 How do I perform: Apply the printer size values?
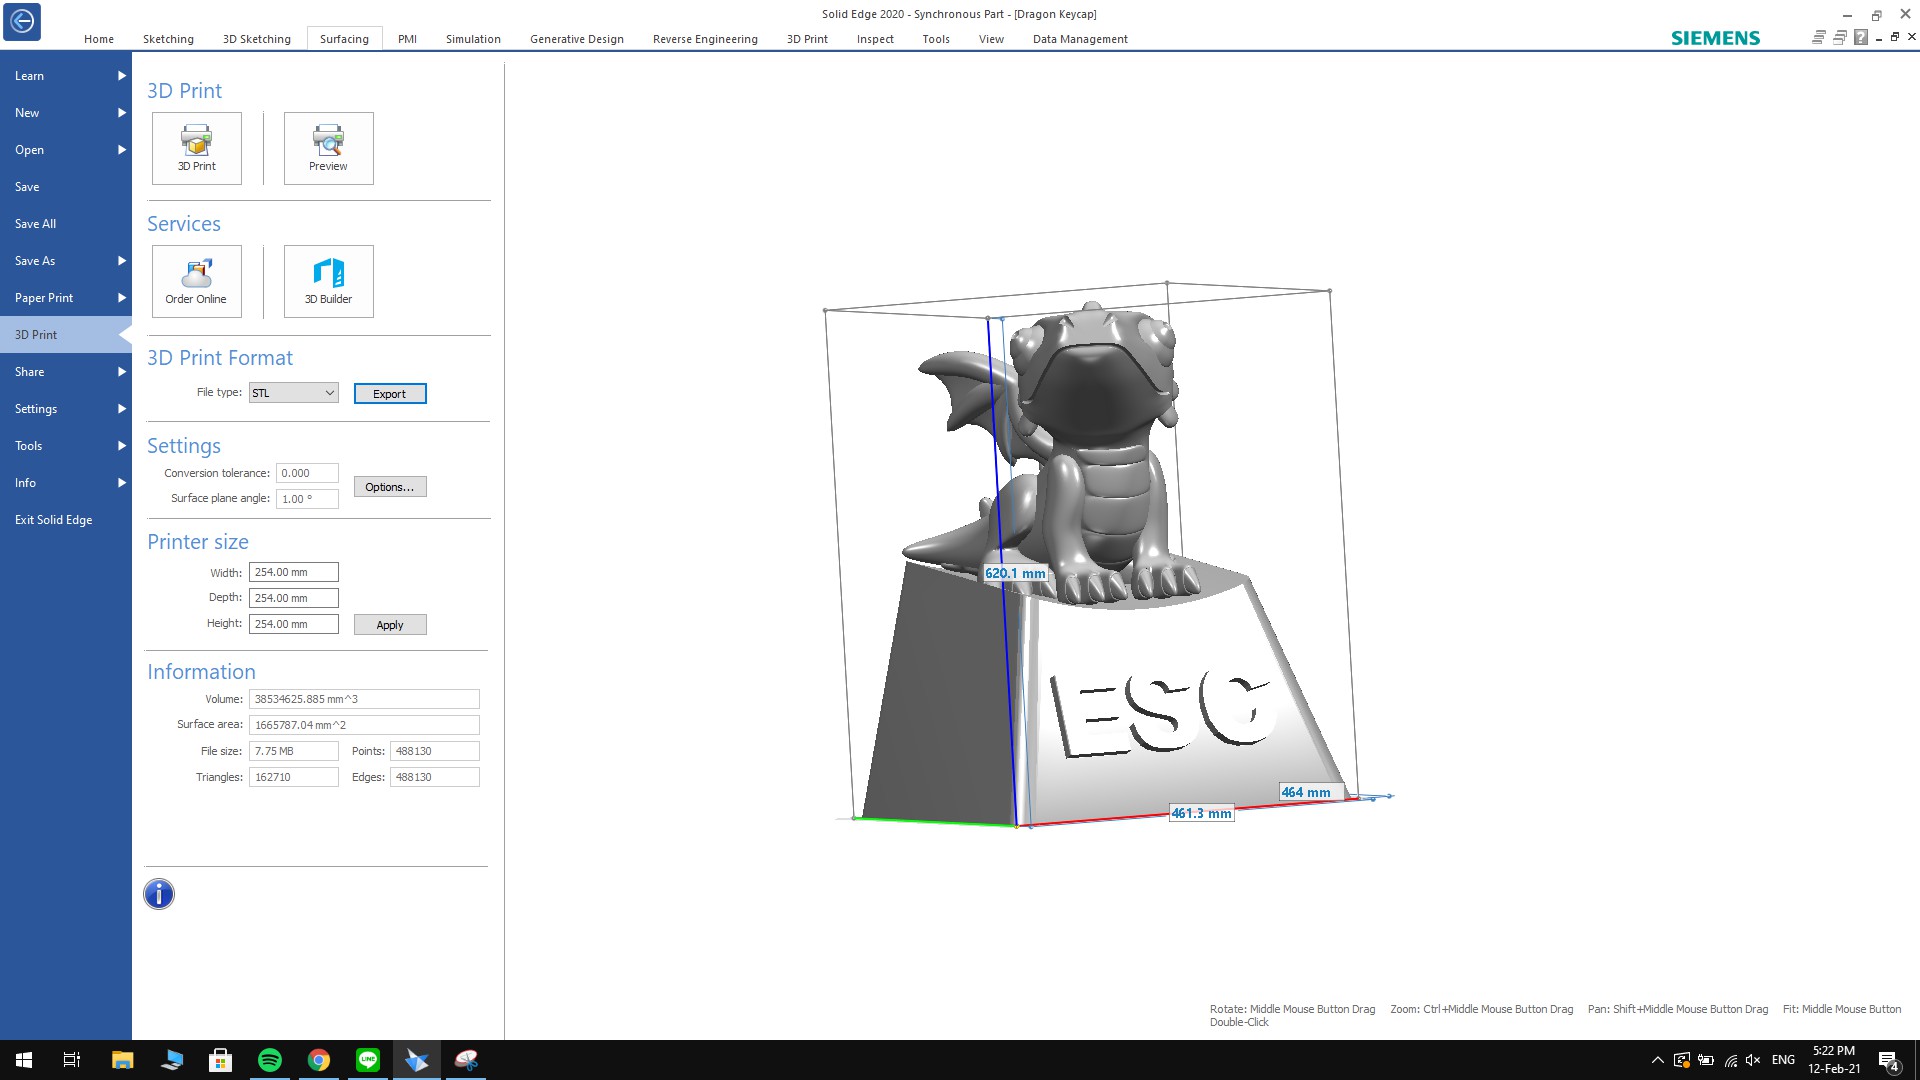pyautogui.click(x=390, y=625)
